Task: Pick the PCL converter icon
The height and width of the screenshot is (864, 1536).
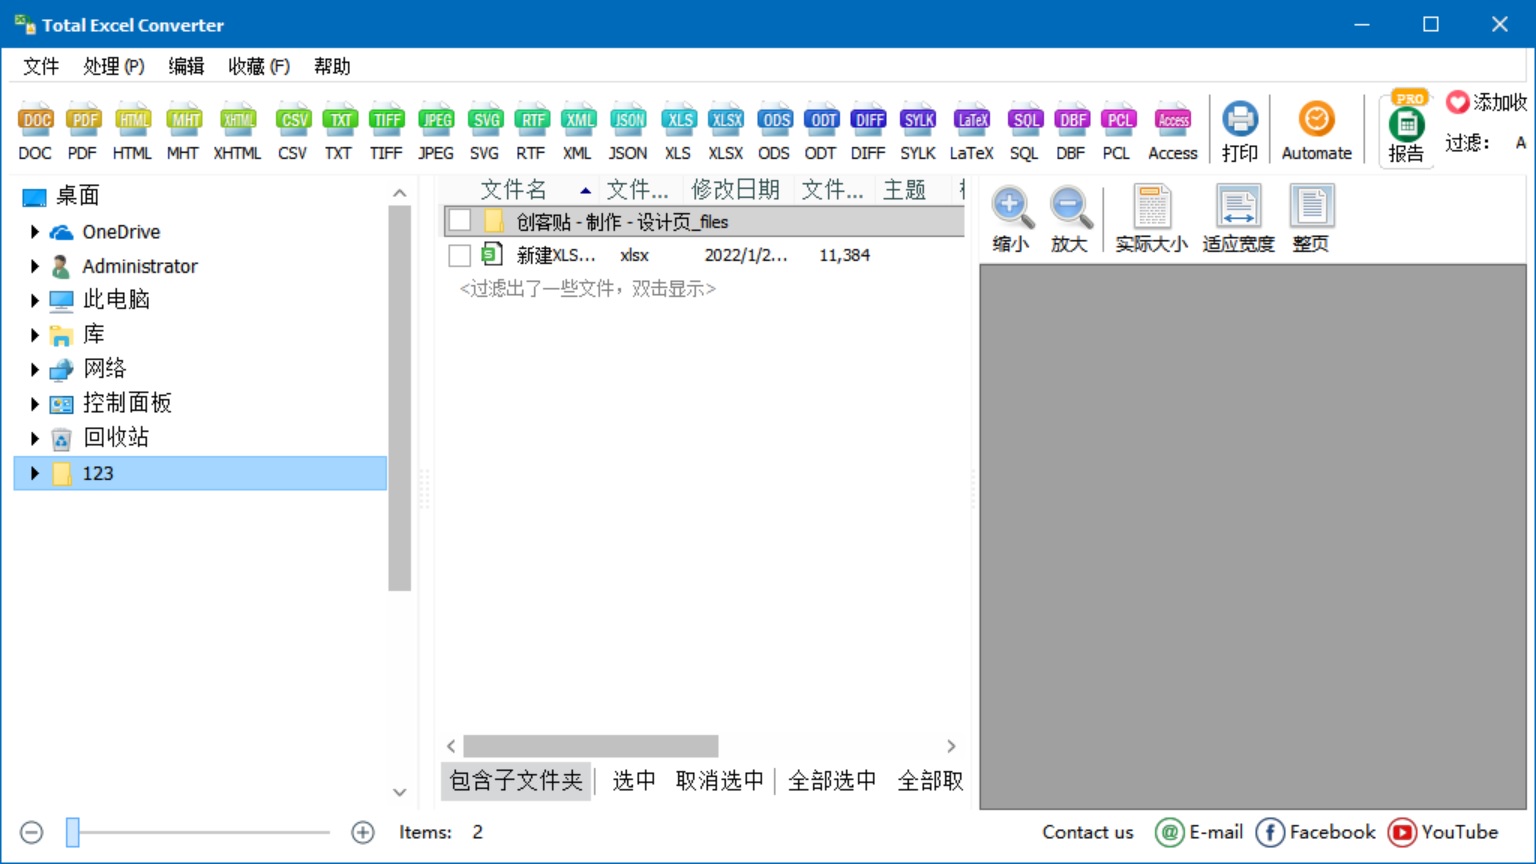Action: [1117, 131]
